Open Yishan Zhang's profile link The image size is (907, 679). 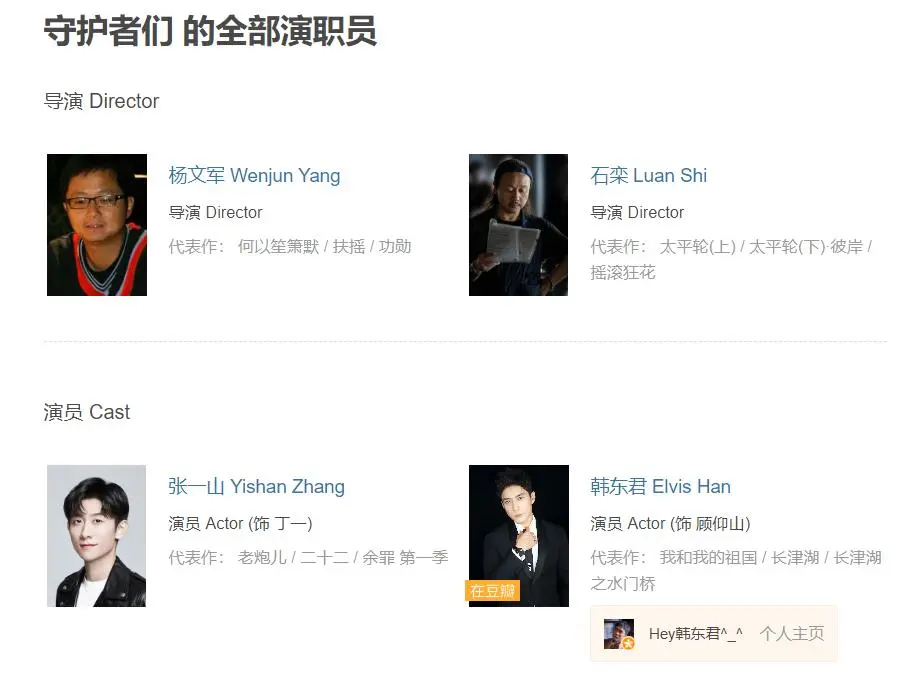pyautogui.click(x=256, y=486)
